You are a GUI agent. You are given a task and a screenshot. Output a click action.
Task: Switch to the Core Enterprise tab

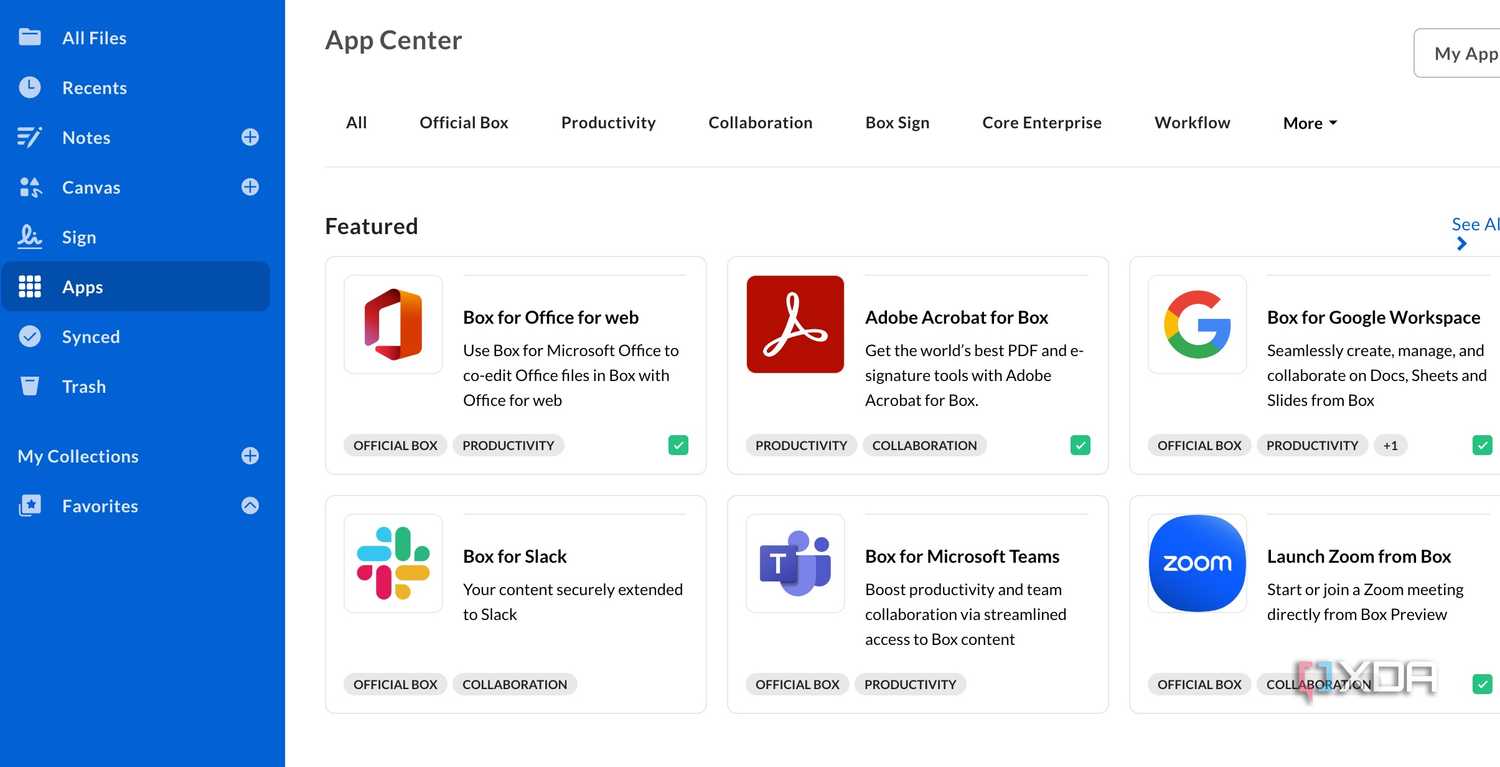1042,122
